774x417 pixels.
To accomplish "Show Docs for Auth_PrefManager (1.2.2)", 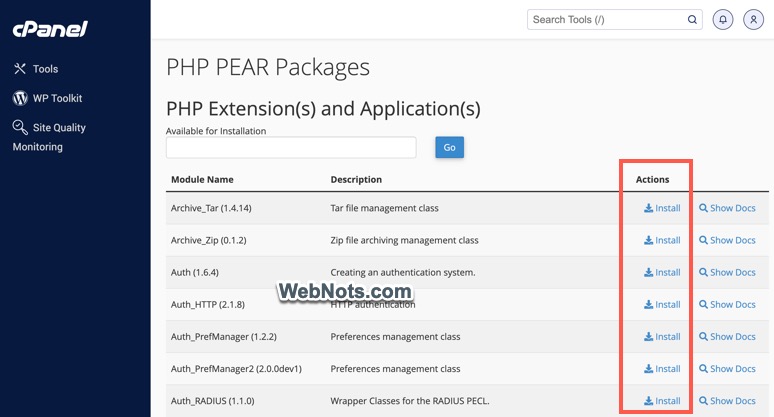I will tap(727, 337).
